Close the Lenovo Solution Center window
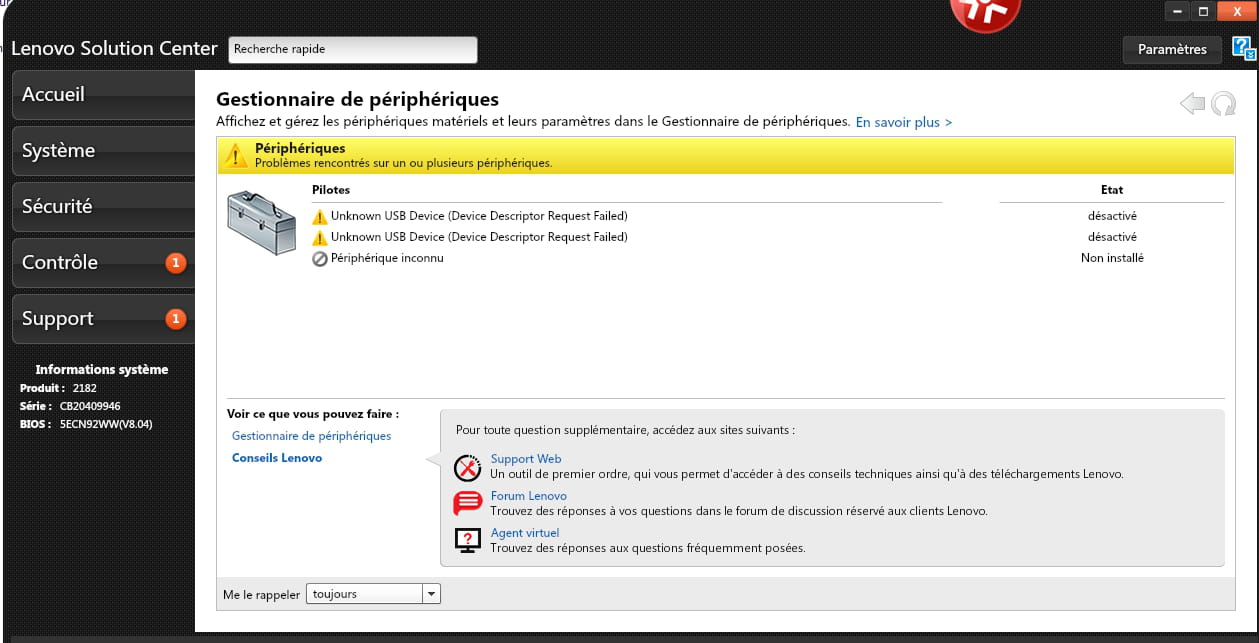The width and height of the screenshot is (1259, 643). pyautogui.click(x=1237, y=11)
